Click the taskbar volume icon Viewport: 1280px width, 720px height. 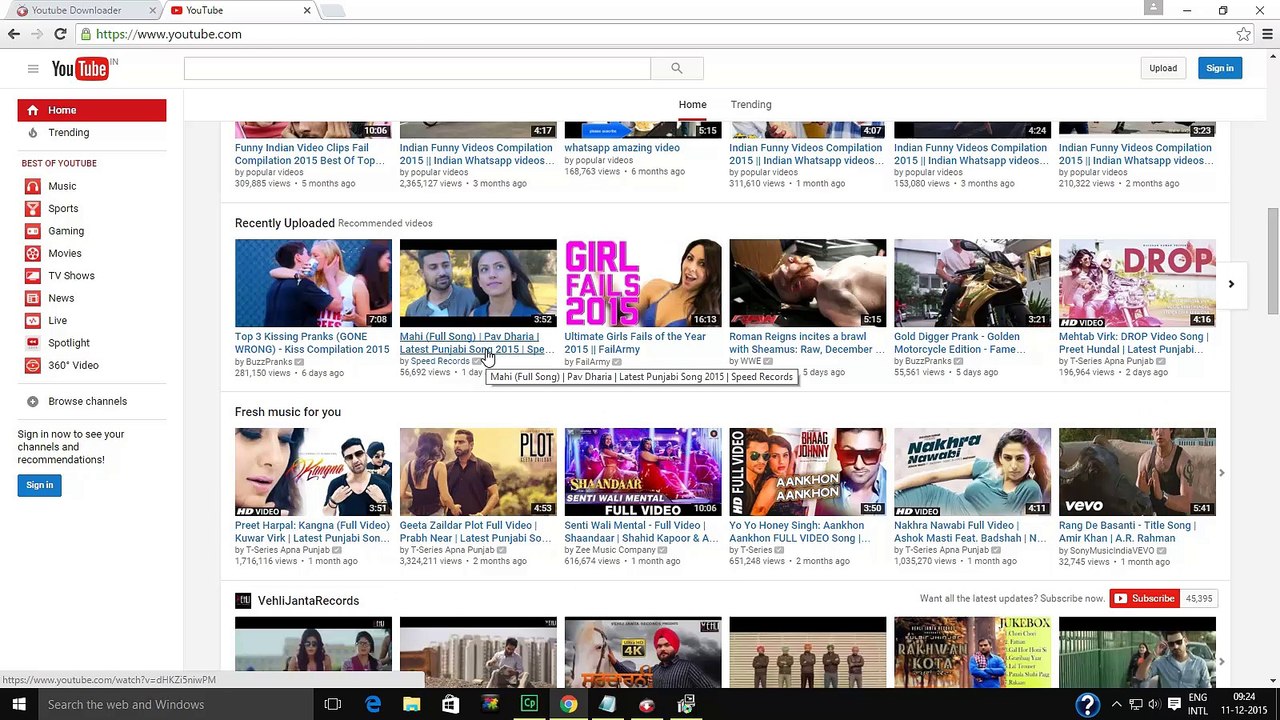(1154, 705)
